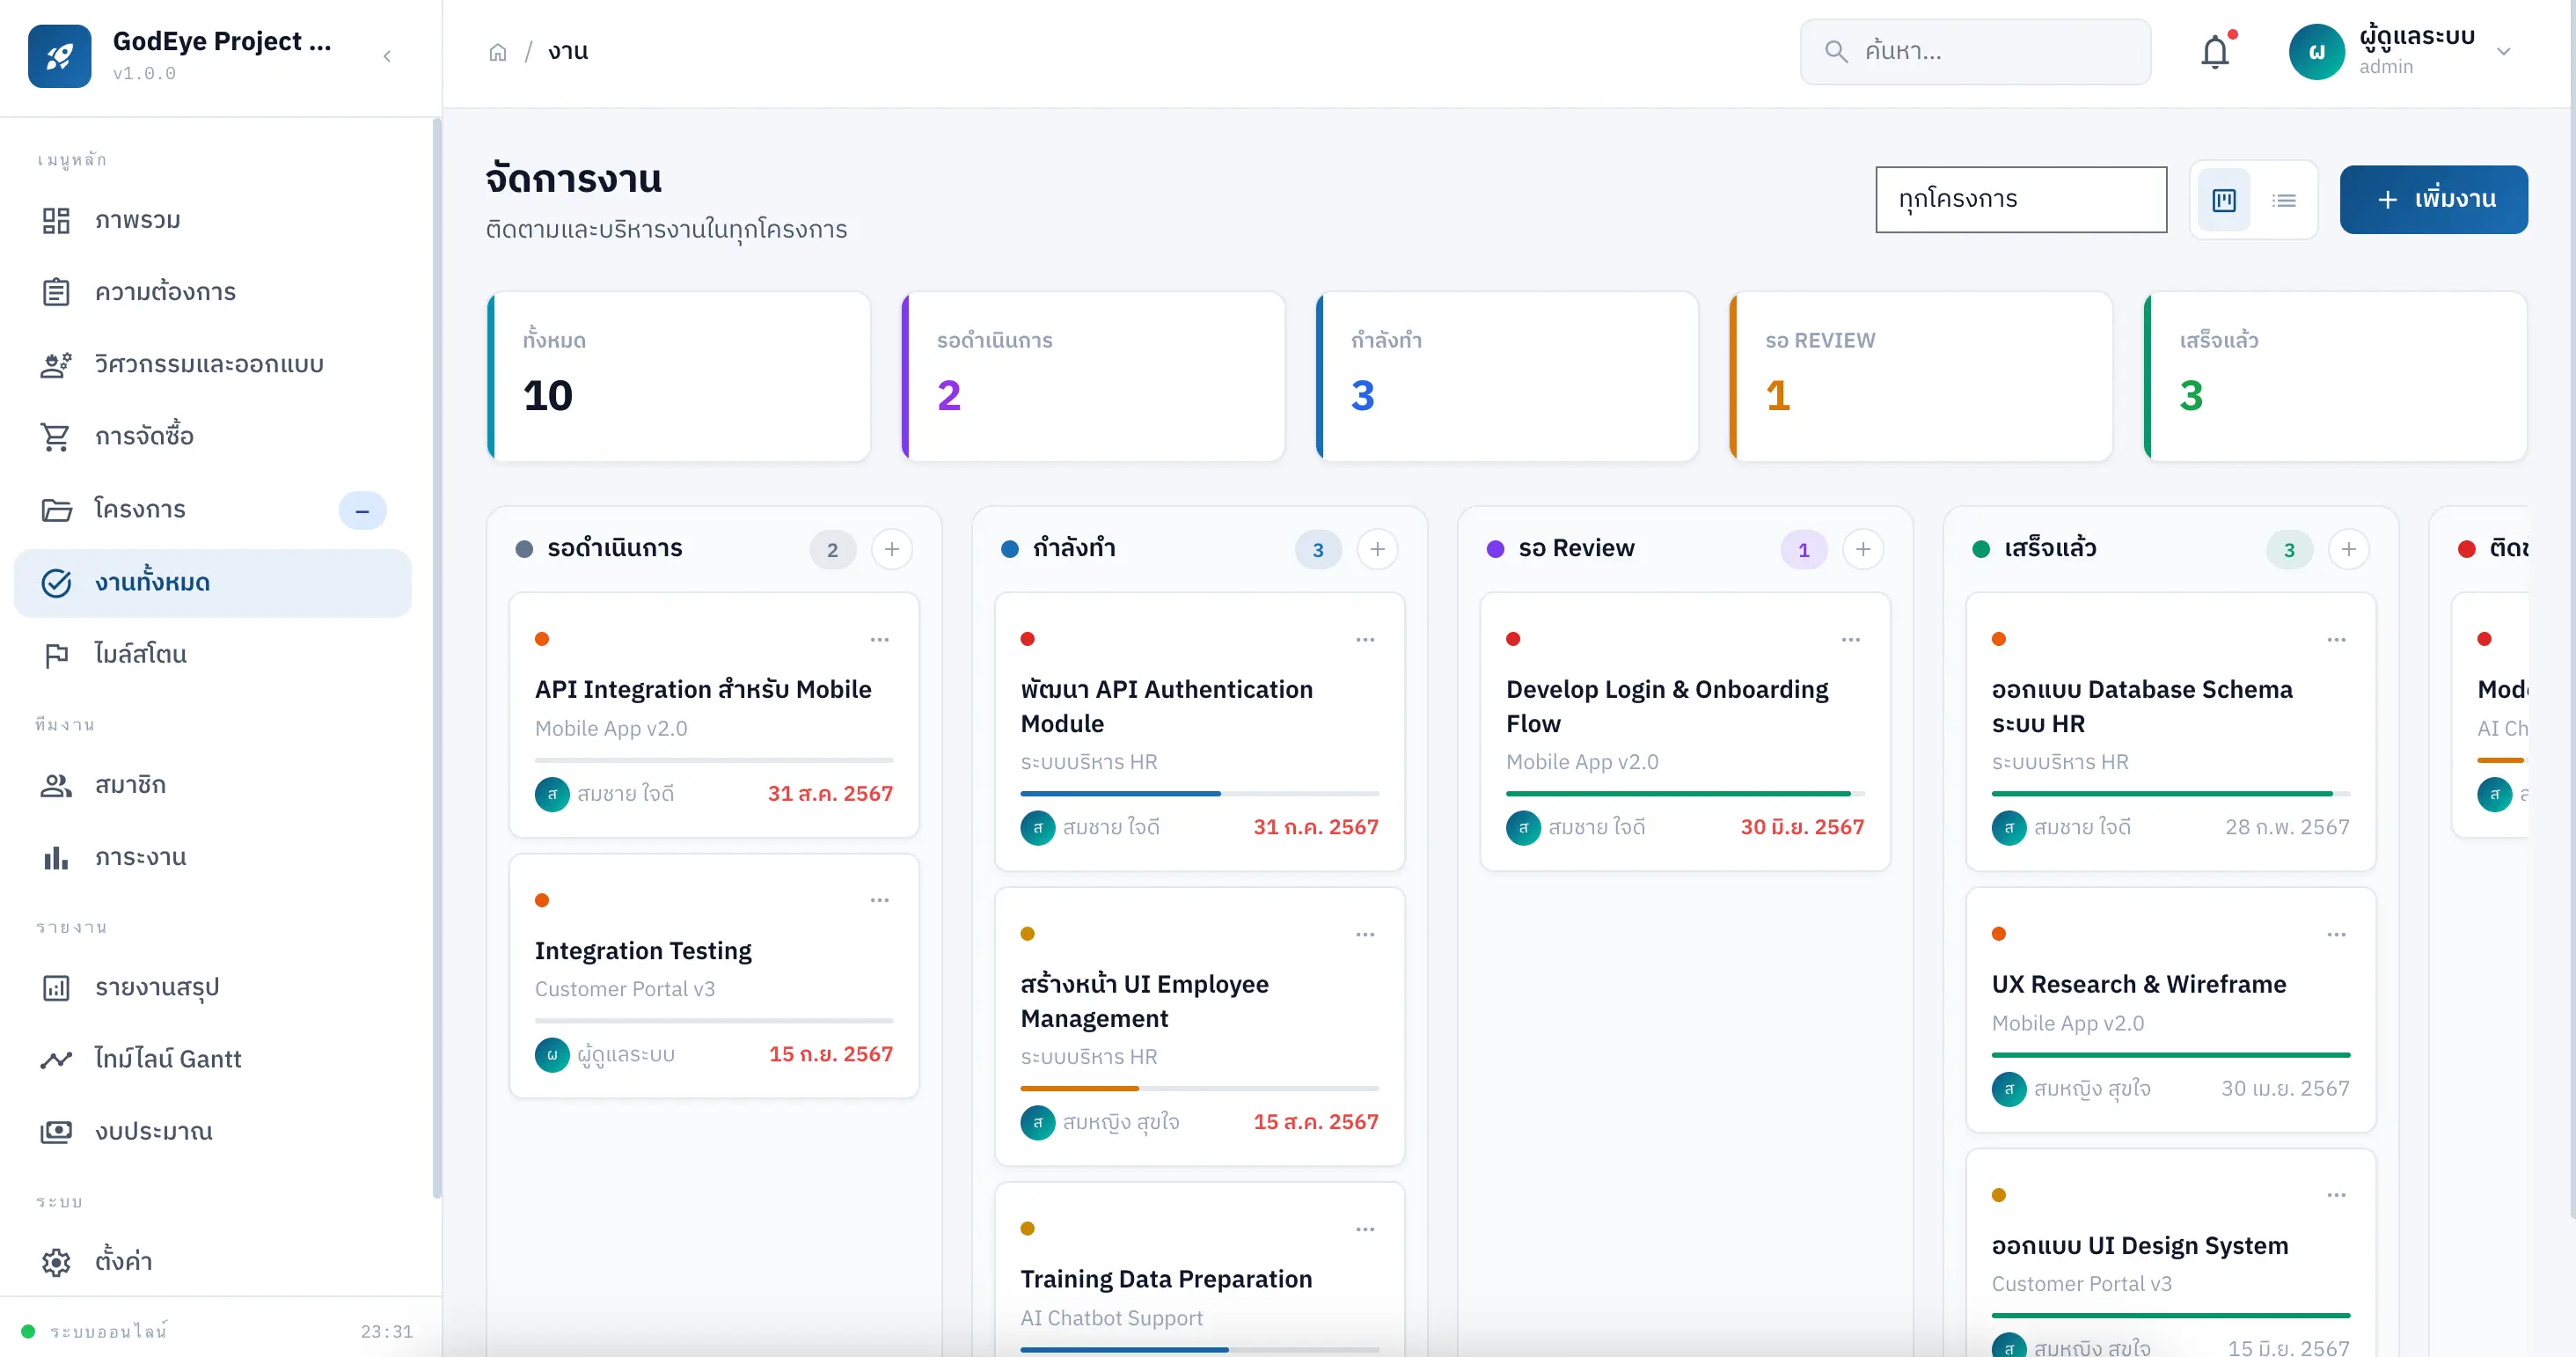Click progress bar on Develop Login card
Viewport: 2576px width, 1357px height.
tap(1685, 794)
